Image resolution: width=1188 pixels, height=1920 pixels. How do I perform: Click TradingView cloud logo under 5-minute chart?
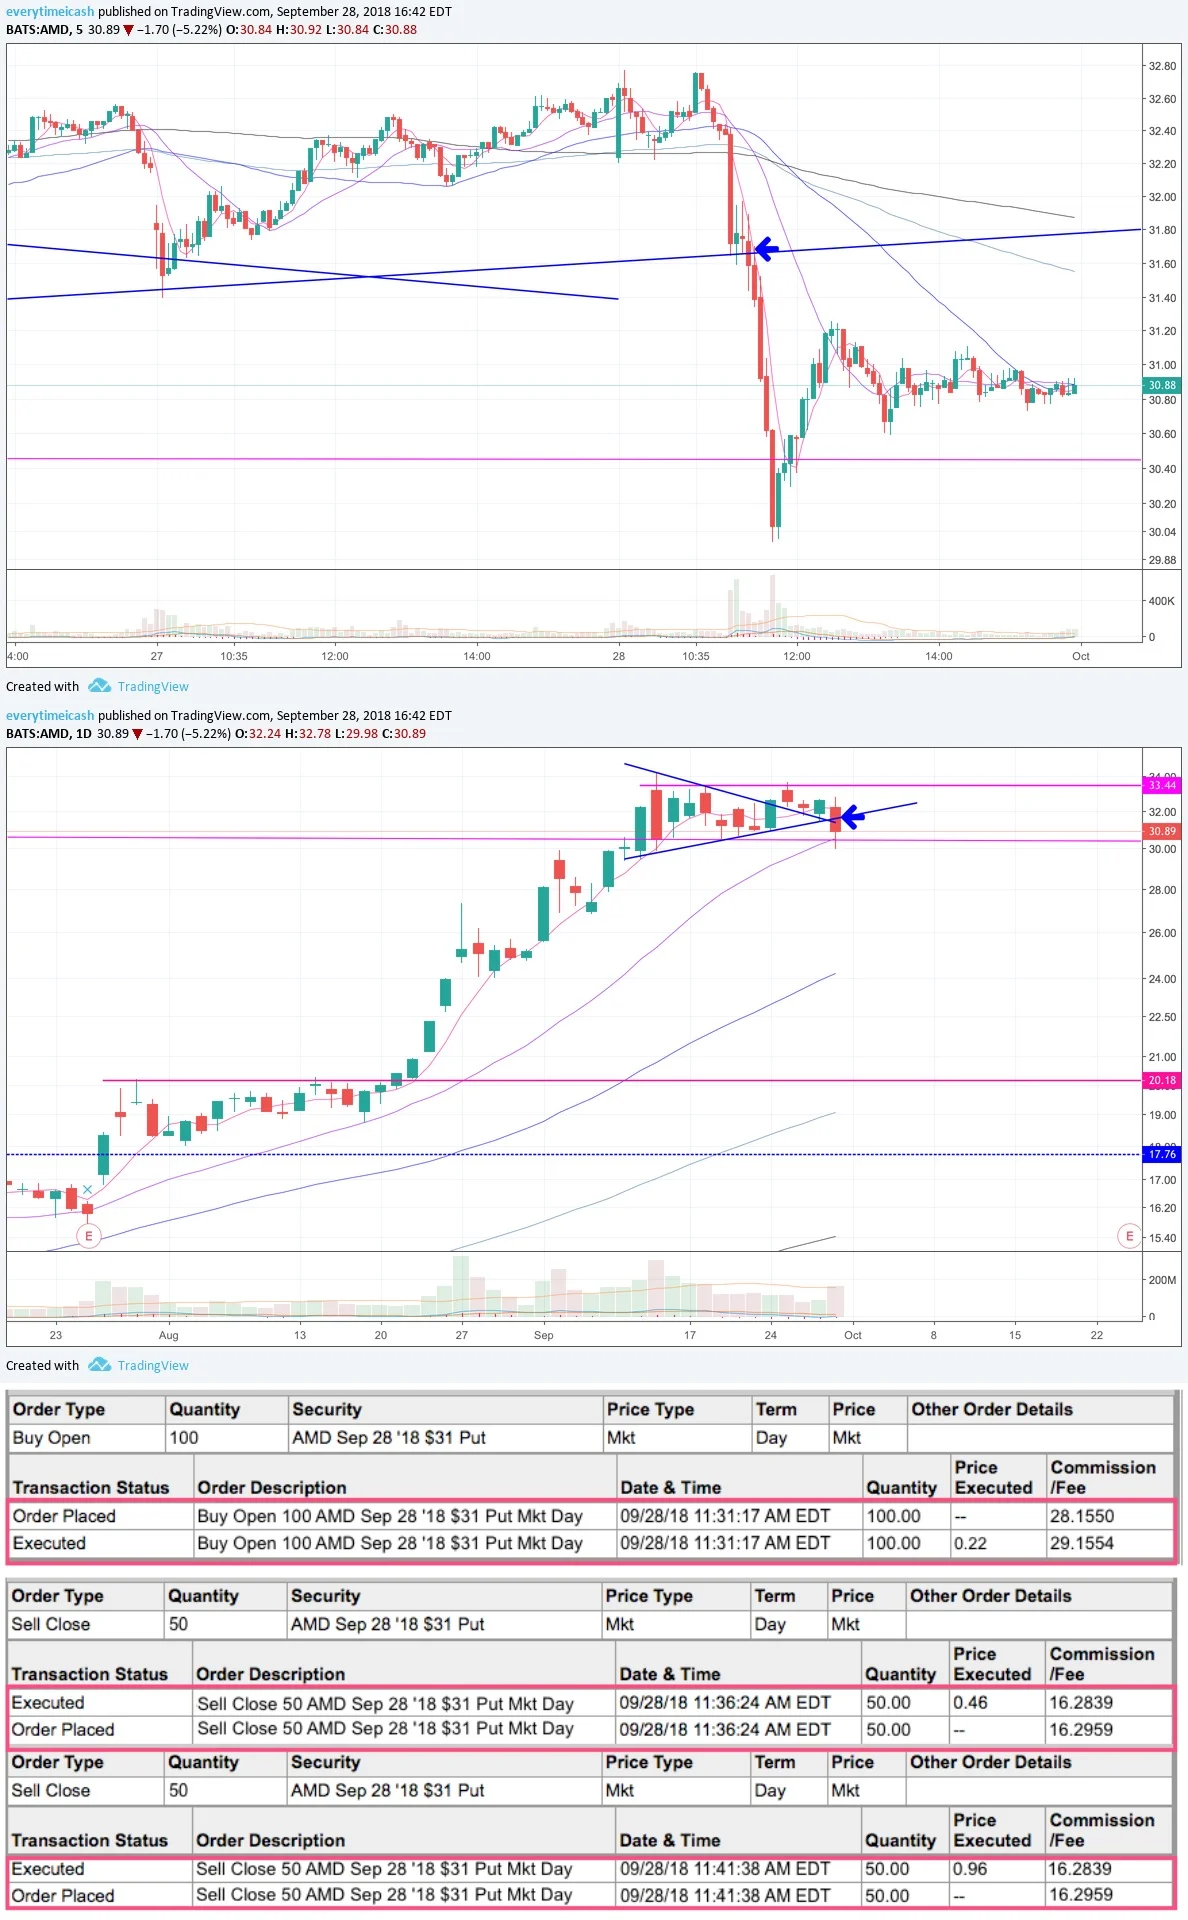[x=99, y=685]
